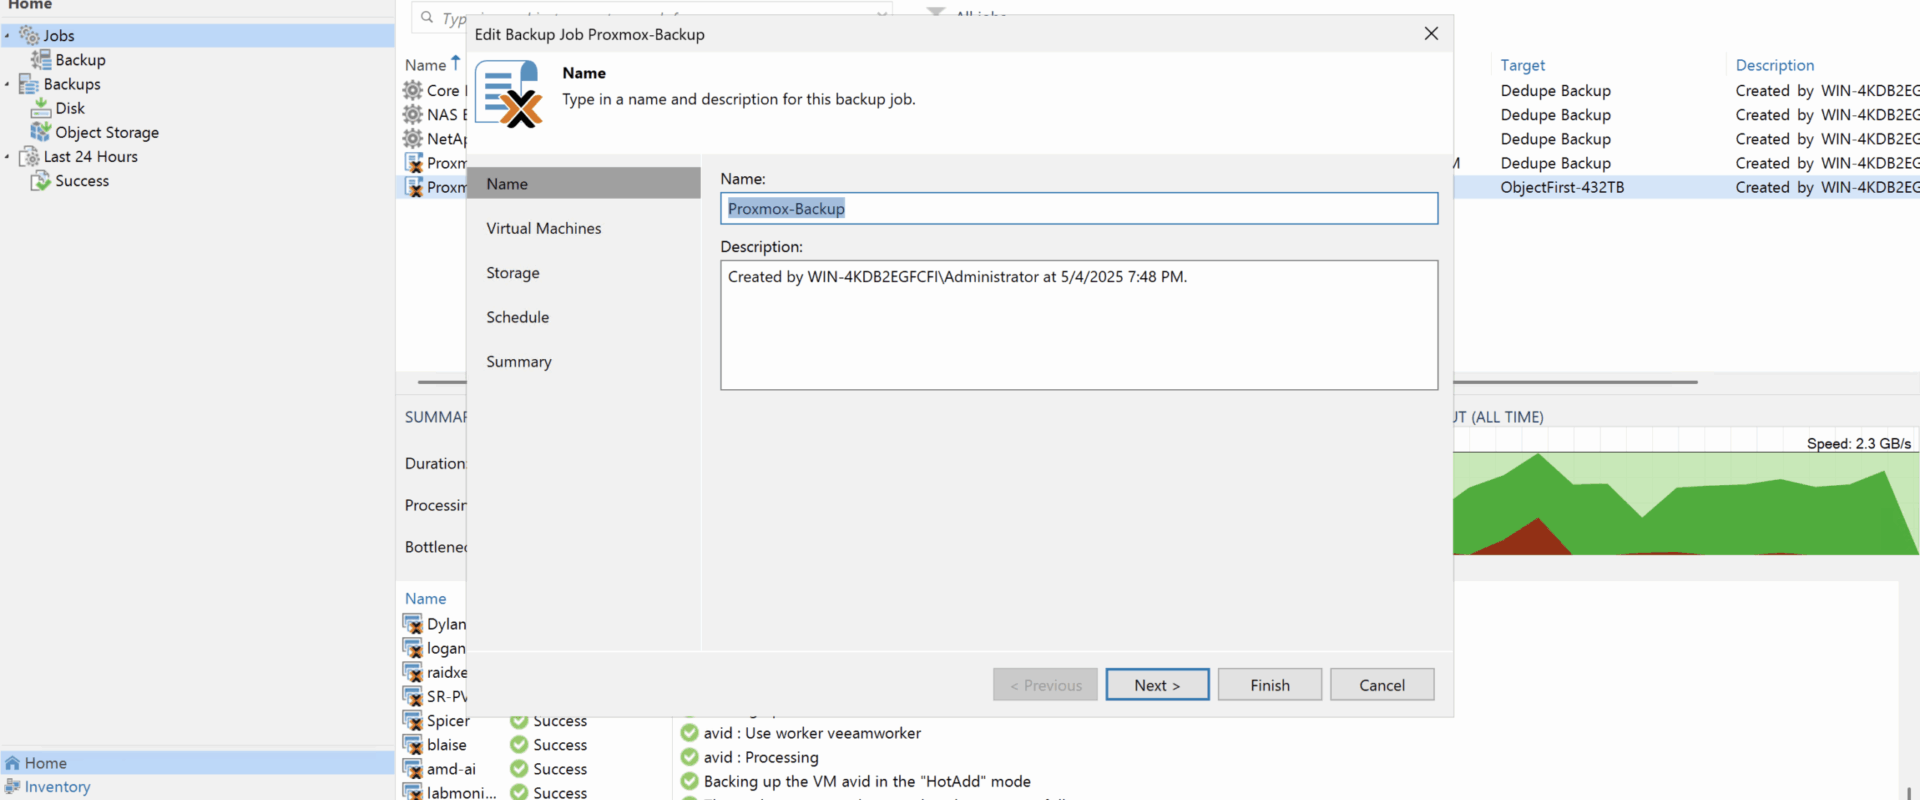Click the green check beside 'avid : Processing'
Screen dimensions: 1920x800
coord(689,757)
